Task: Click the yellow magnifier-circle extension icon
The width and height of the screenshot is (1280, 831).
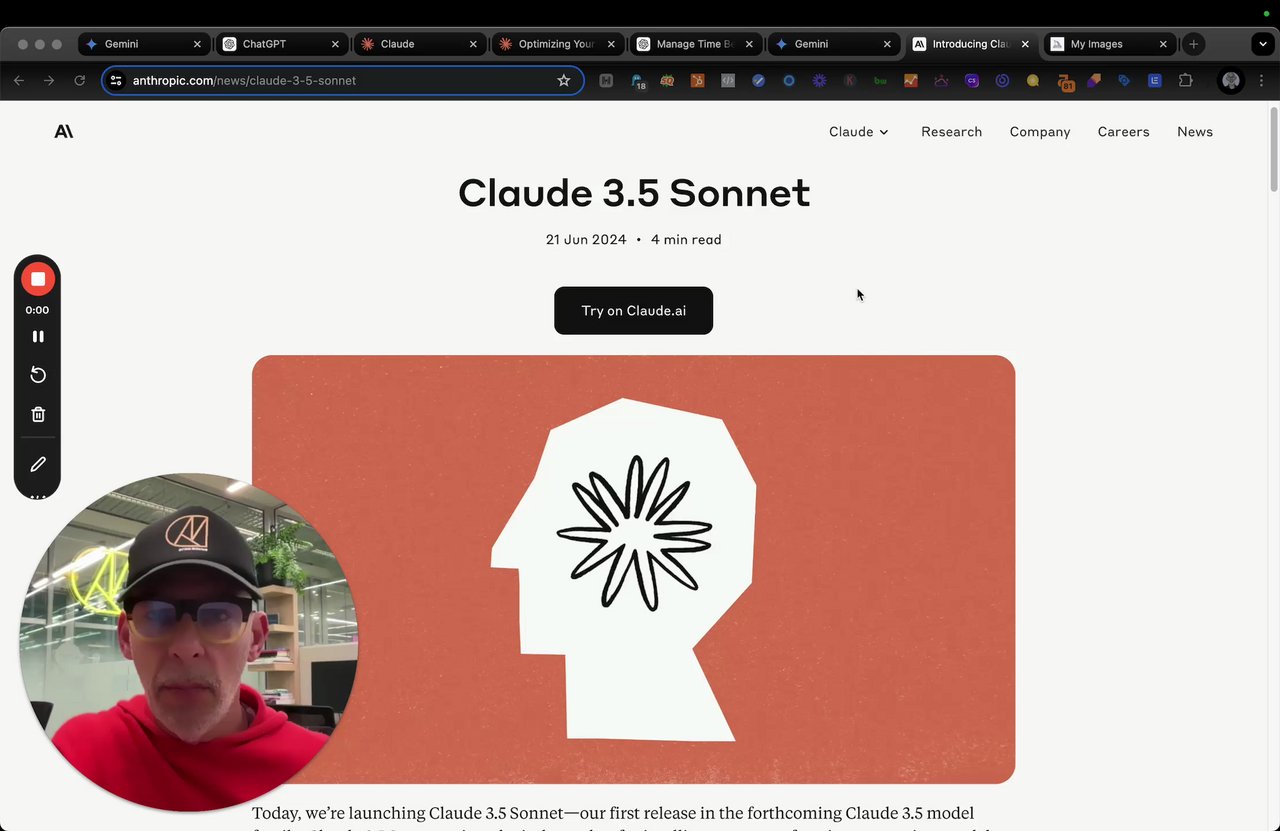Action: click(x=1033, y=80)
